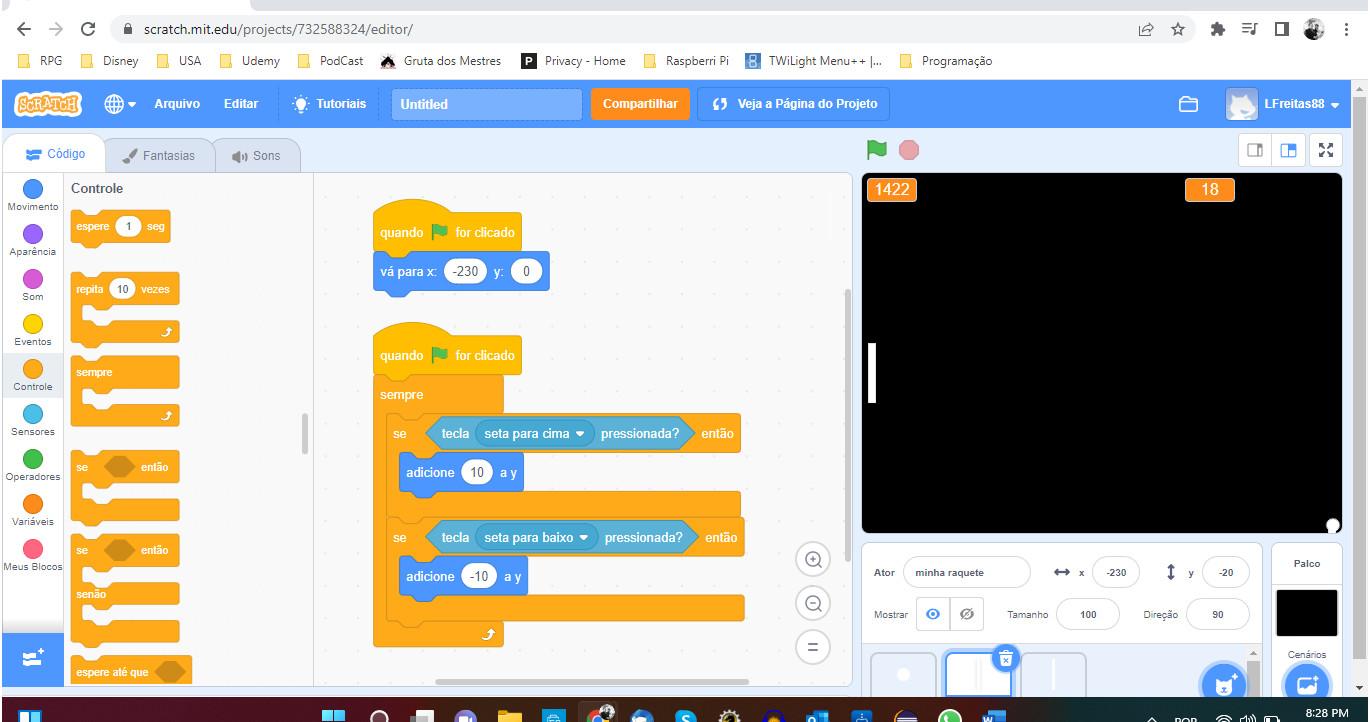
Task: Open the Movimento blocks category
Action: click(x=33, y=195)
